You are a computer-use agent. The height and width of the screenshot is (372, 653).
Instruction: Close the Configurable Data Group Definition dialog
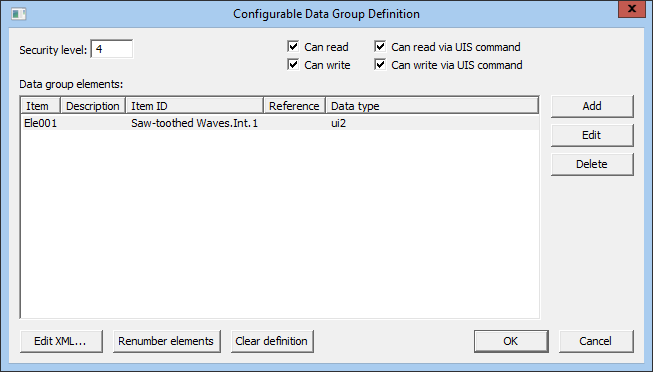pos(631,9)
